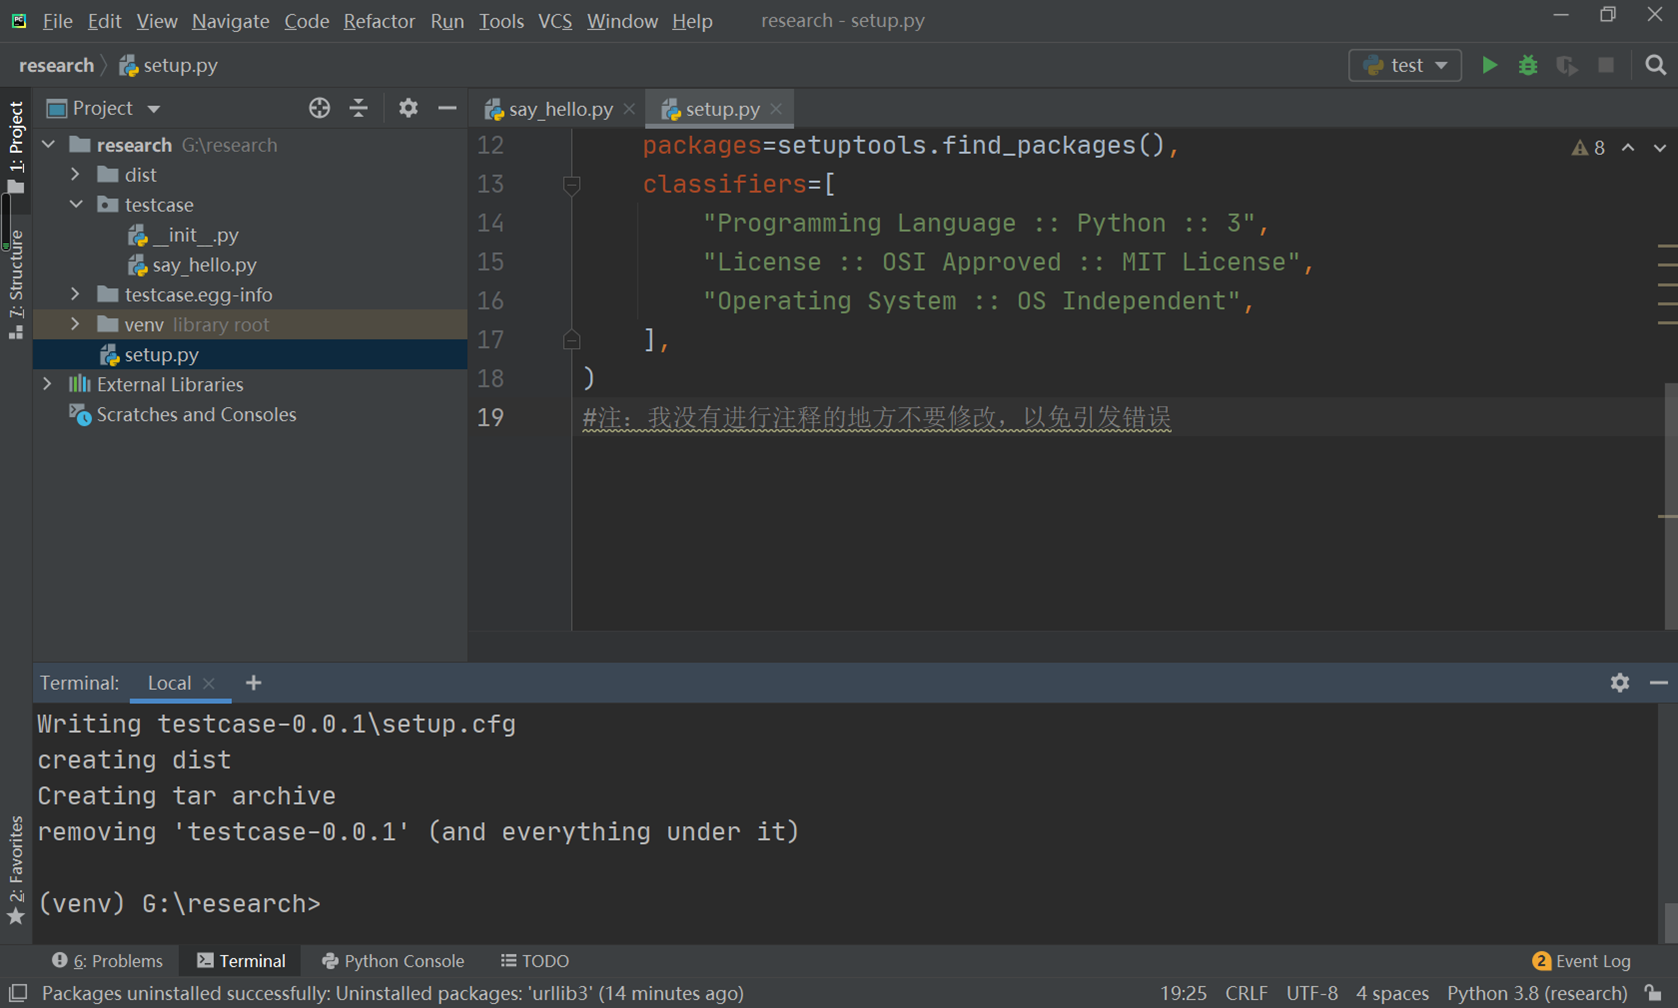Close the say_hello.py editor tab
The height and width of the screenshot is (1008, 1678).
pyautogui.click(x=629, y=109)
